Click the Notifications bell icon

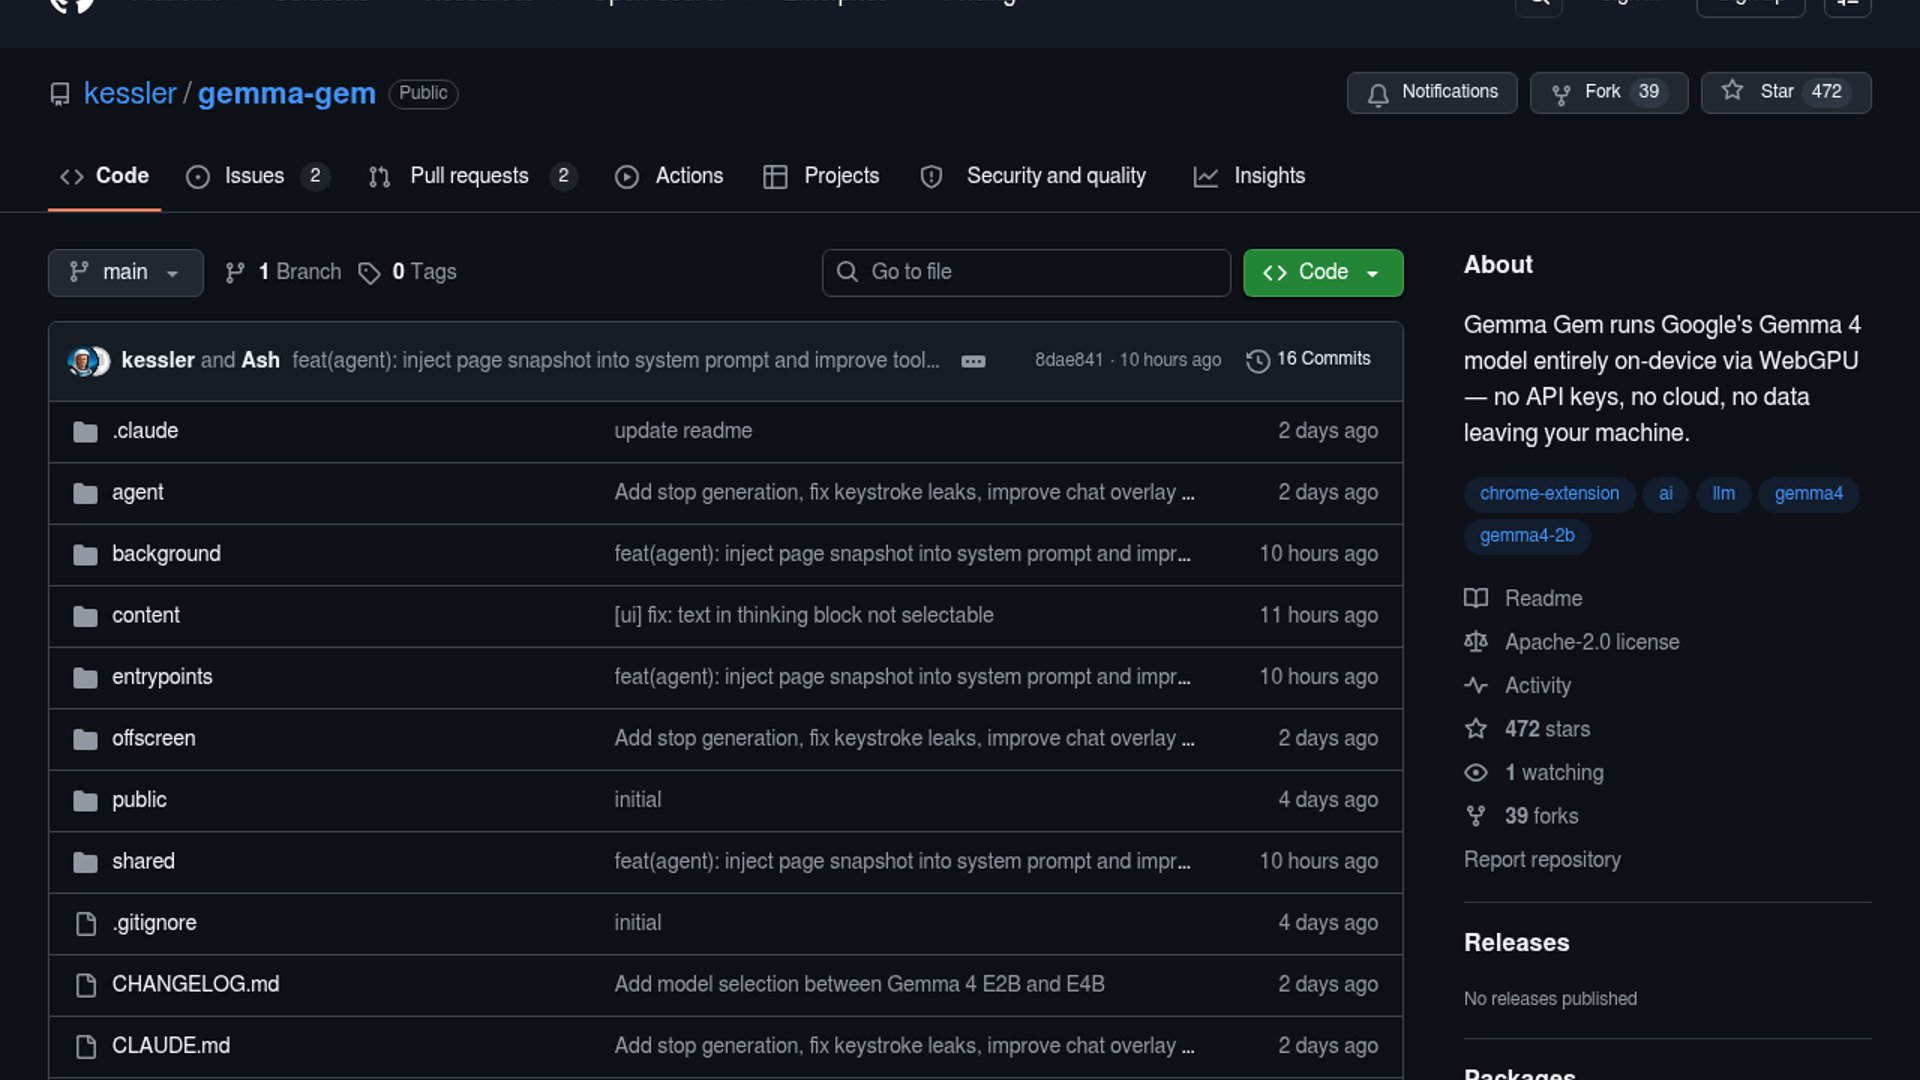tap(1378, 94)
